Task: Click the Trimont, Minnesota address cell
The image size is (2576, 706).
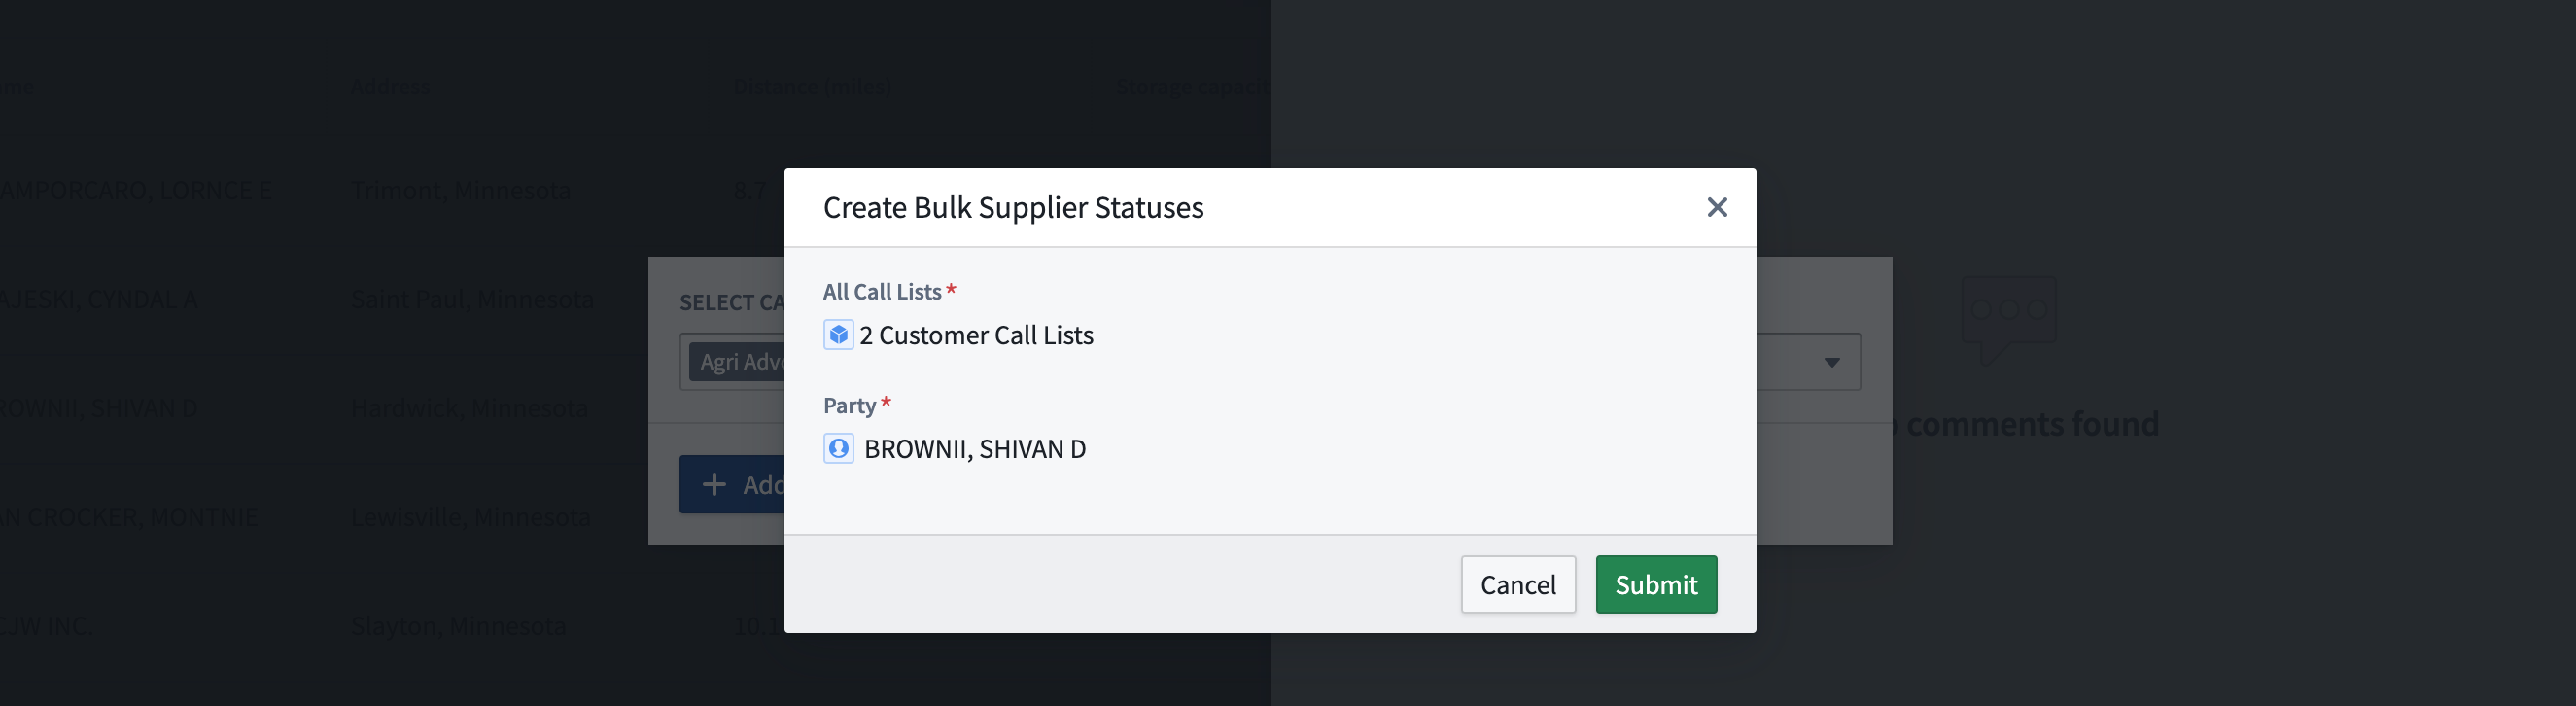Action: (460, 190)
